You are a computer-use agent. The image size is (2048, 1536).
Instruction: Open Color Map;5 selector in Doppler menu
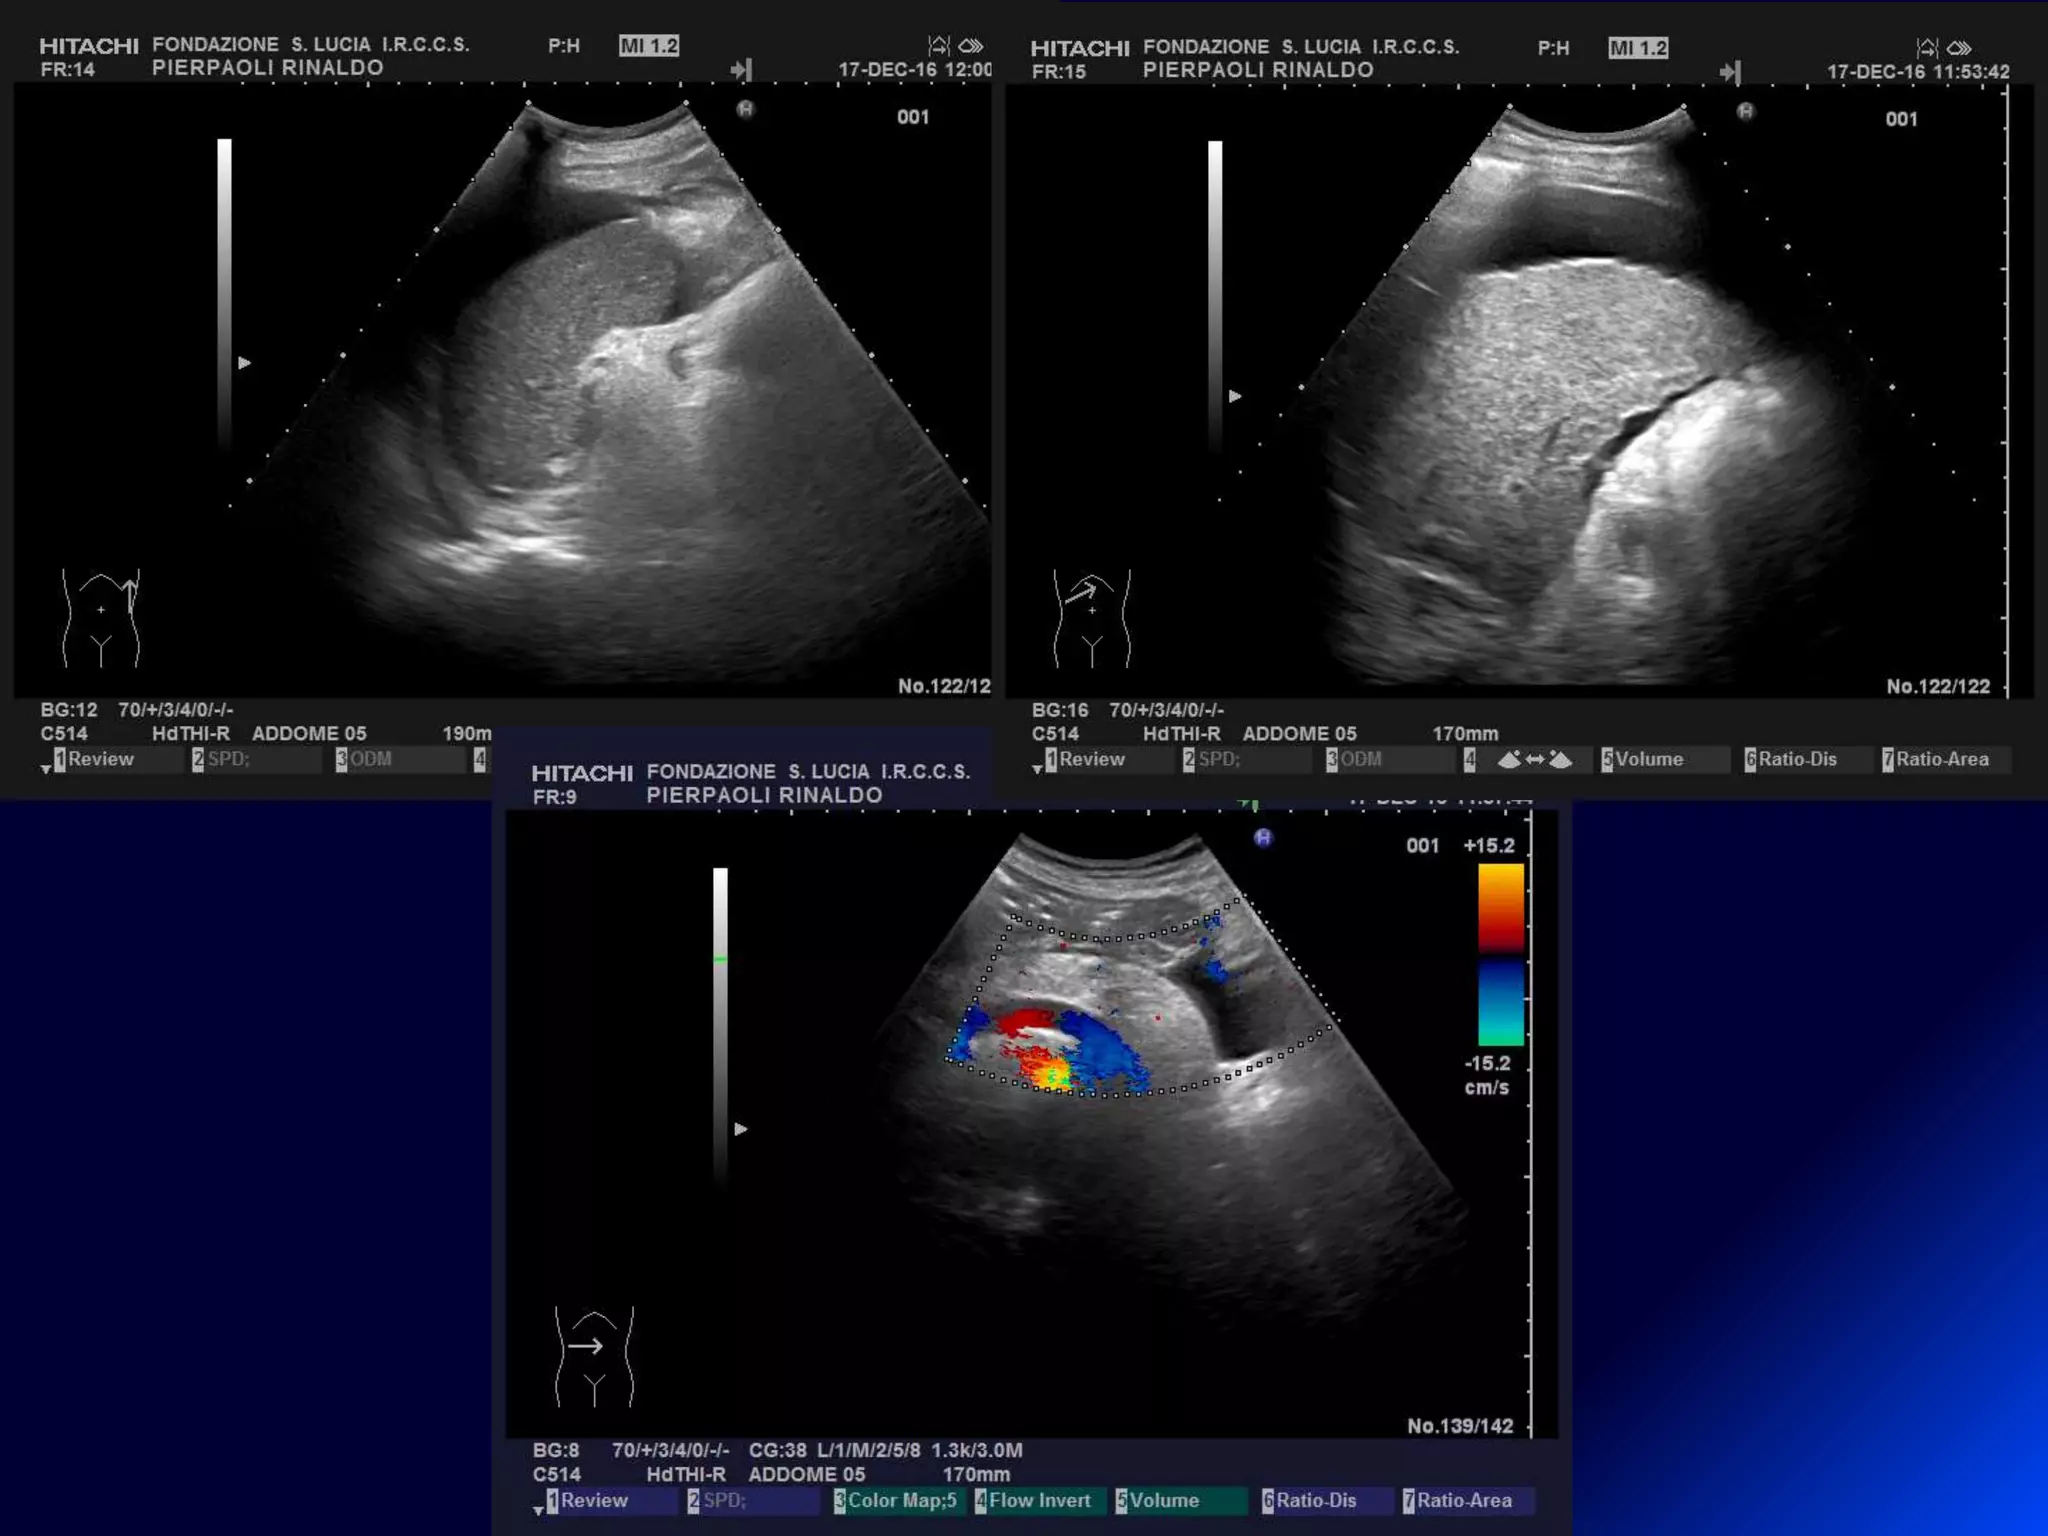(x=900, y=1501)
